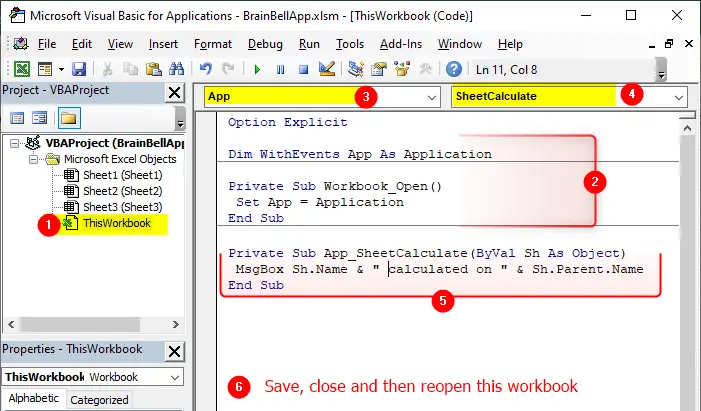Minimize the inner code window
The height and width of the screenshot is (411, 701).
[651, 45]
